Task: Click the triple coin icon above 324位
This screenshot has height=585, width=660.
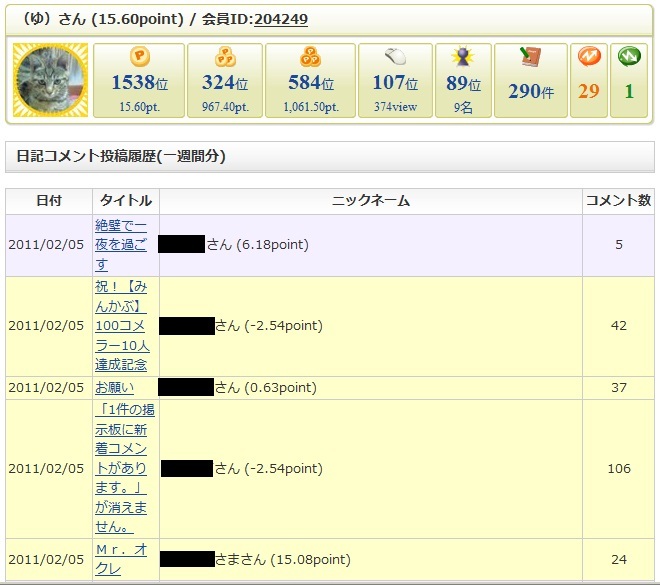Action: coord(226,58)
